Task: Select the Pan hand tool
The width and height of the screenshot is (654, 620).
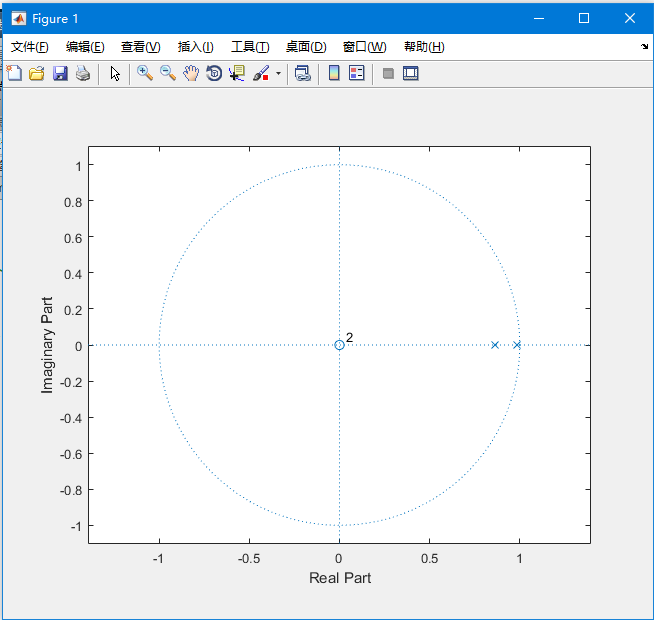Action: (x=191, y=73)
